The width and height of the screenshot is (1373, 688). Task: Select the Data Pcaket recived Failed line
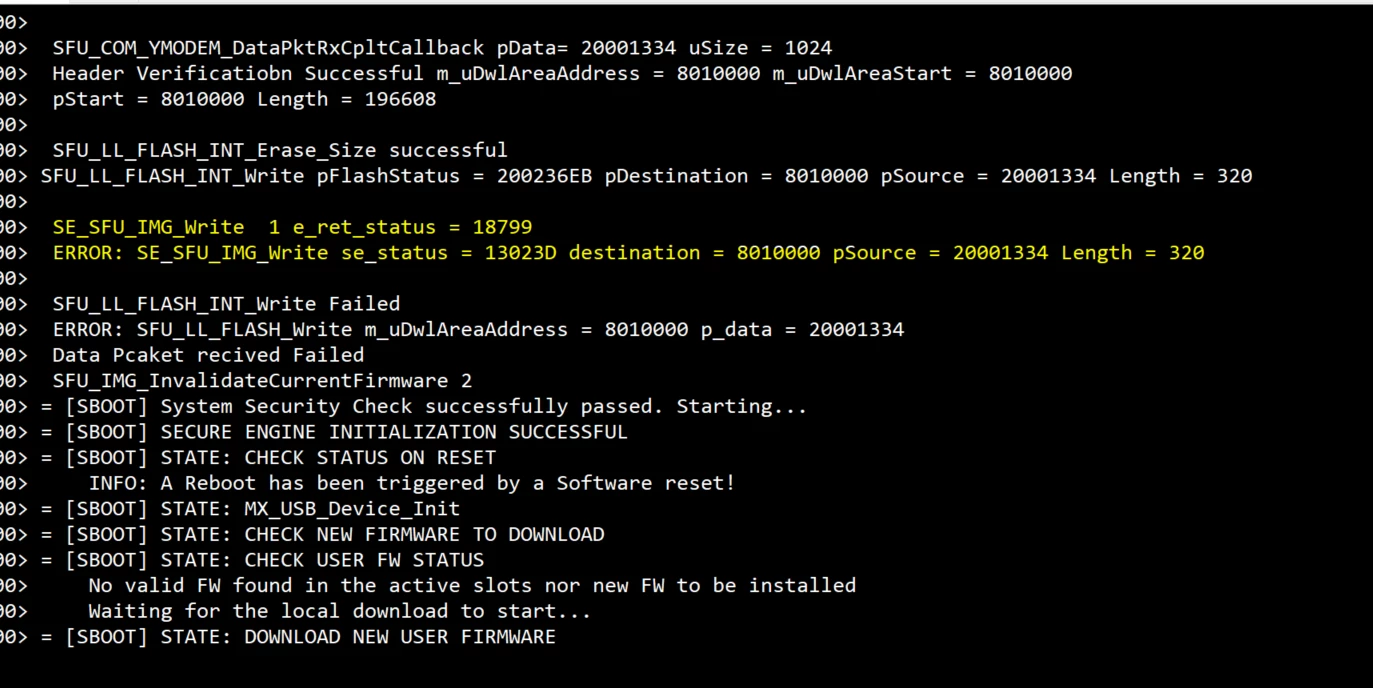point(208,355)
